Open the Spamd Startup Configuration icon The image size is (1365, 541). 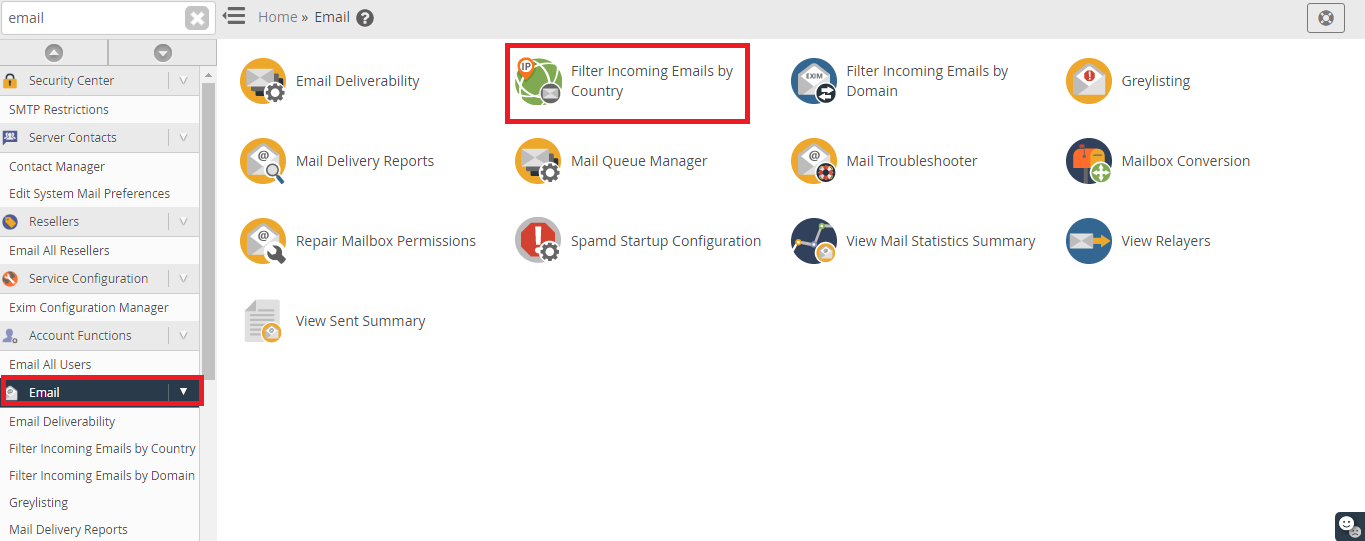tap(538, 241)
